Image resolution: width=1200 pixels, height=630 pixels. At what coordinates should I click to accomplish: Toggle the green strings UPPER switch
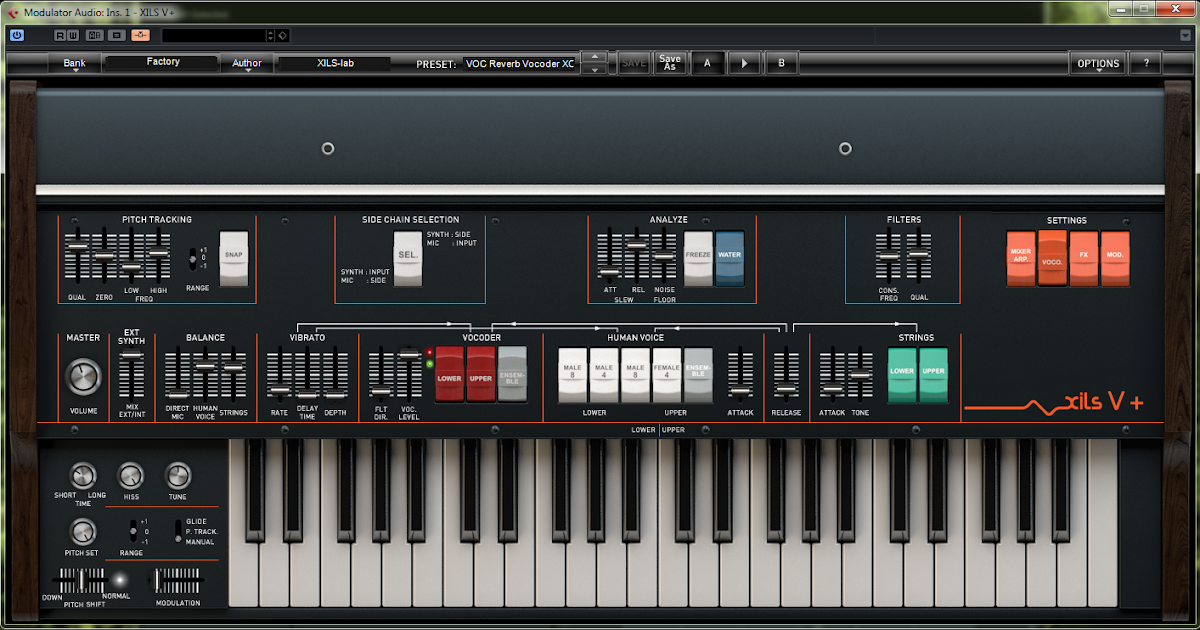coord(933,375)
